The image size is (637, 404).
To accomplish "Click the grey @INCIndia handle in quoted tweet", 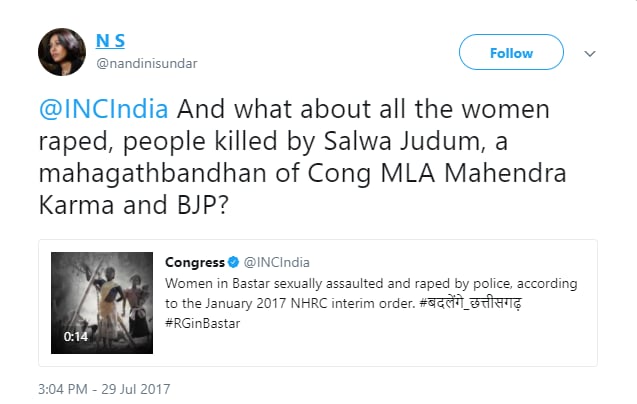I will click(x=276, y=263).
